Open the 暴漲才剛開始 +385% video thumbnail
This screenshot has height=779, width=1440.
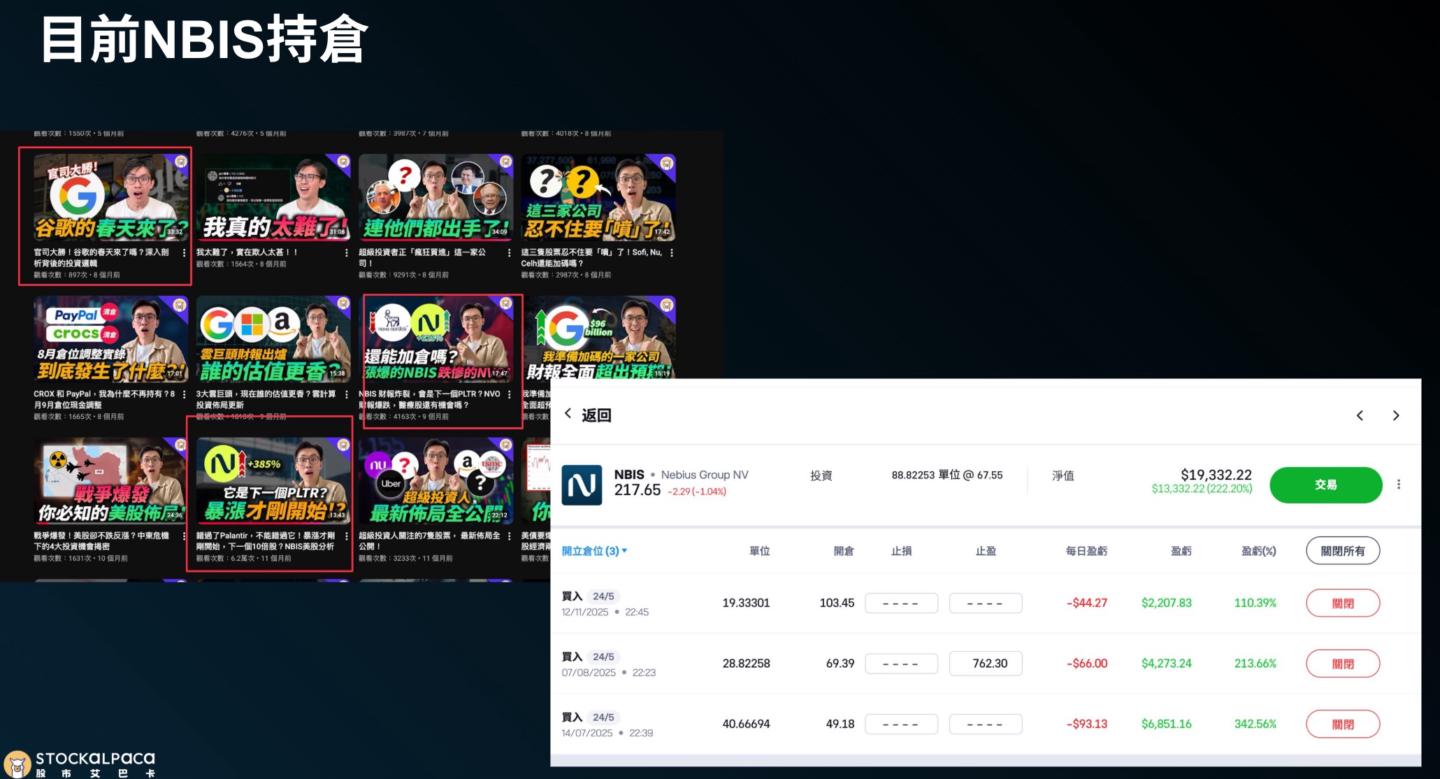coord(272,481)
